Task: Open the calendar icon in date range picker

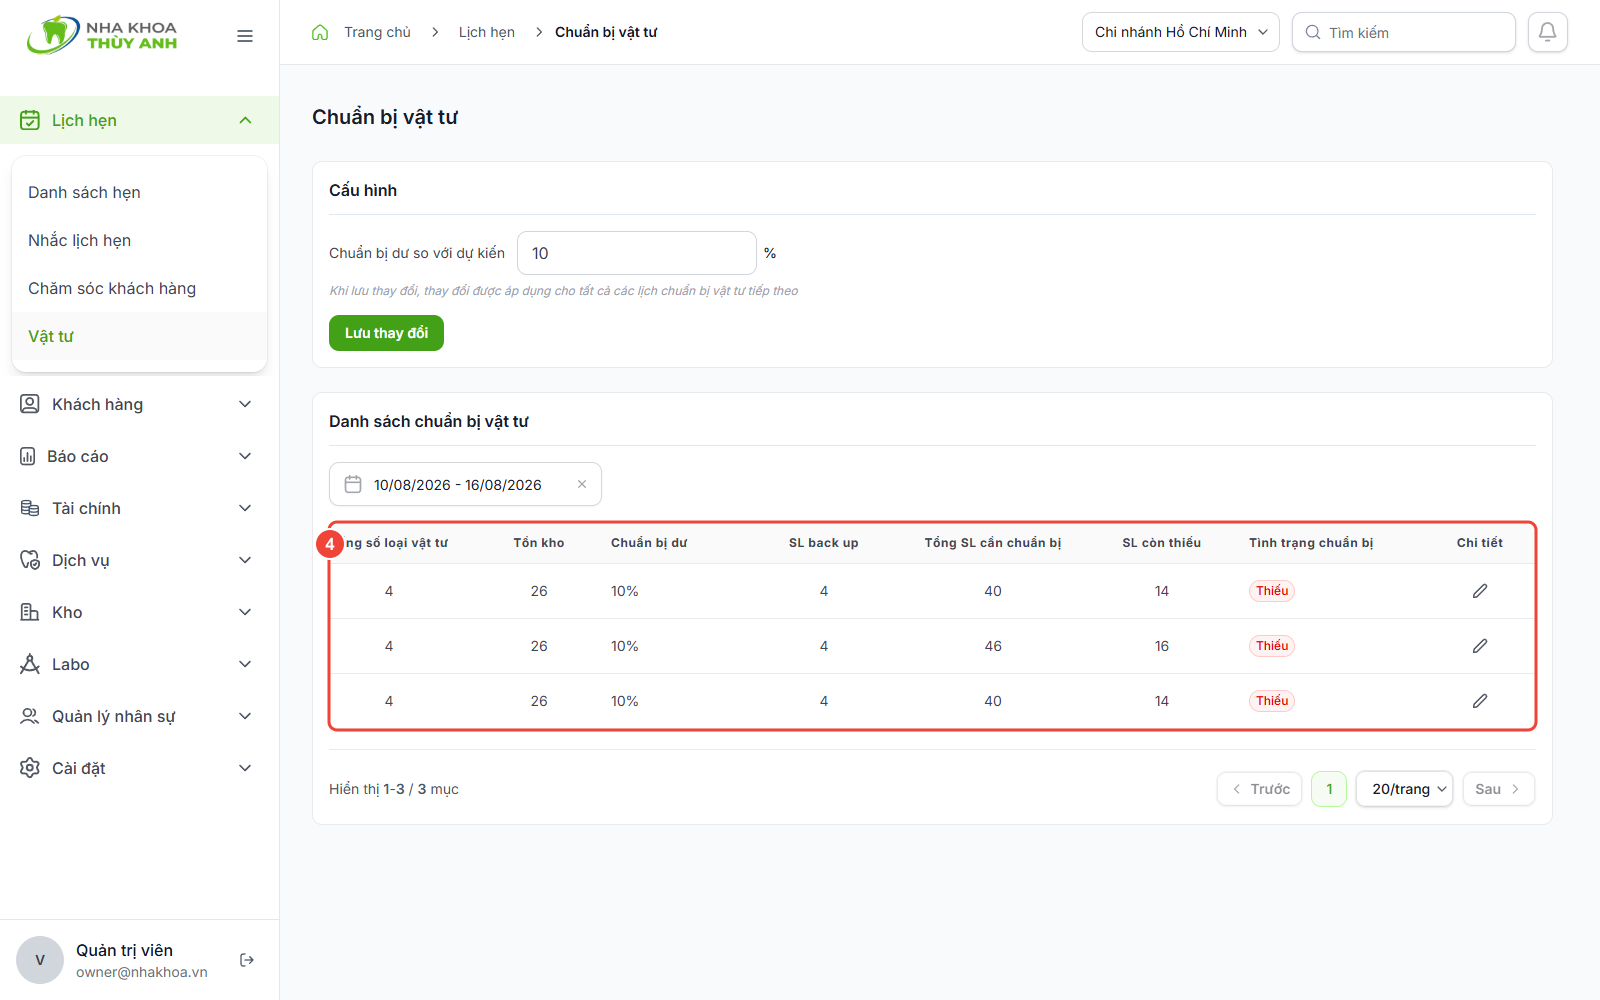Action: (353, 484)
